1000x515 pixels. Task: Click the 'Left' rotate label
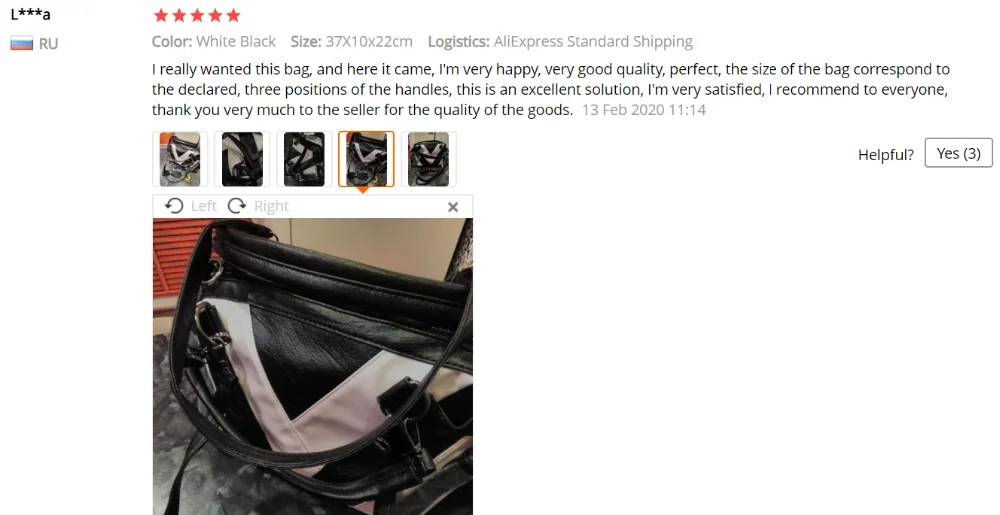pos(203,206)
